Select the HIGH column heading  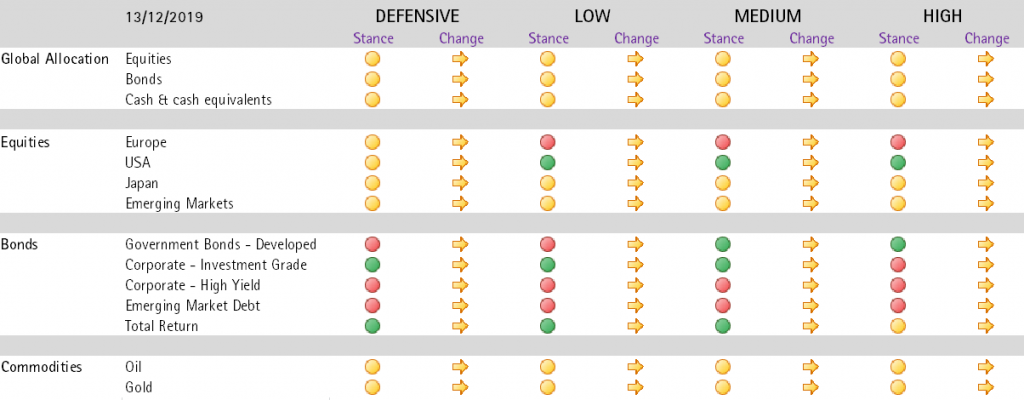tap(942, 16)
